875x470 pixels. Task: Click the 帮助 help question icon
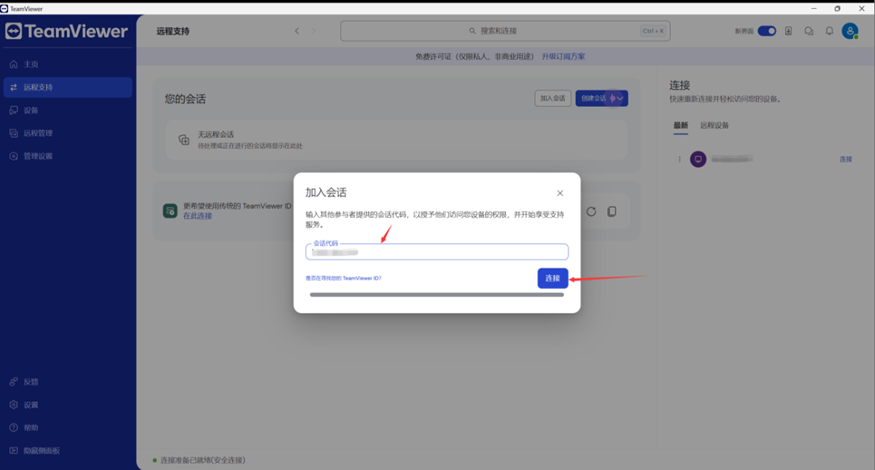[13, 428]
